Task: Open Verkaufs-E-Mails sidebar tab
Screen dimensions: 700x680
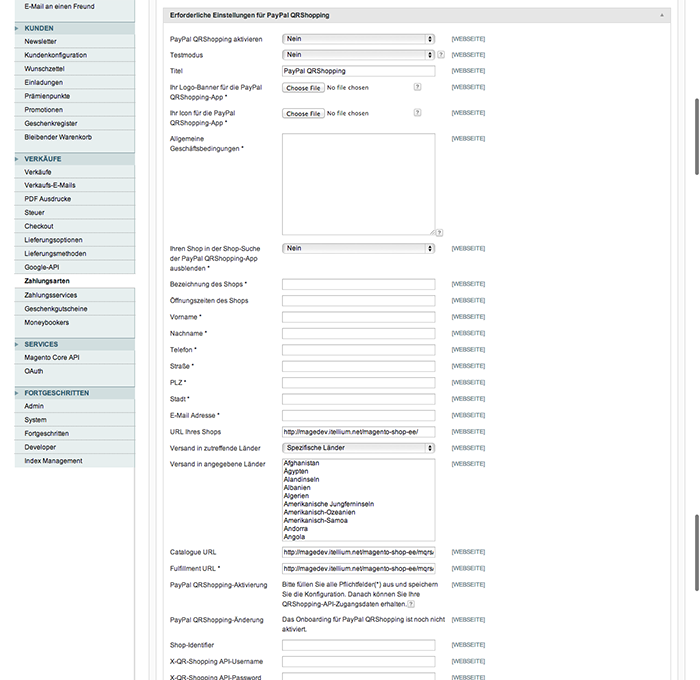Action: 75,185
